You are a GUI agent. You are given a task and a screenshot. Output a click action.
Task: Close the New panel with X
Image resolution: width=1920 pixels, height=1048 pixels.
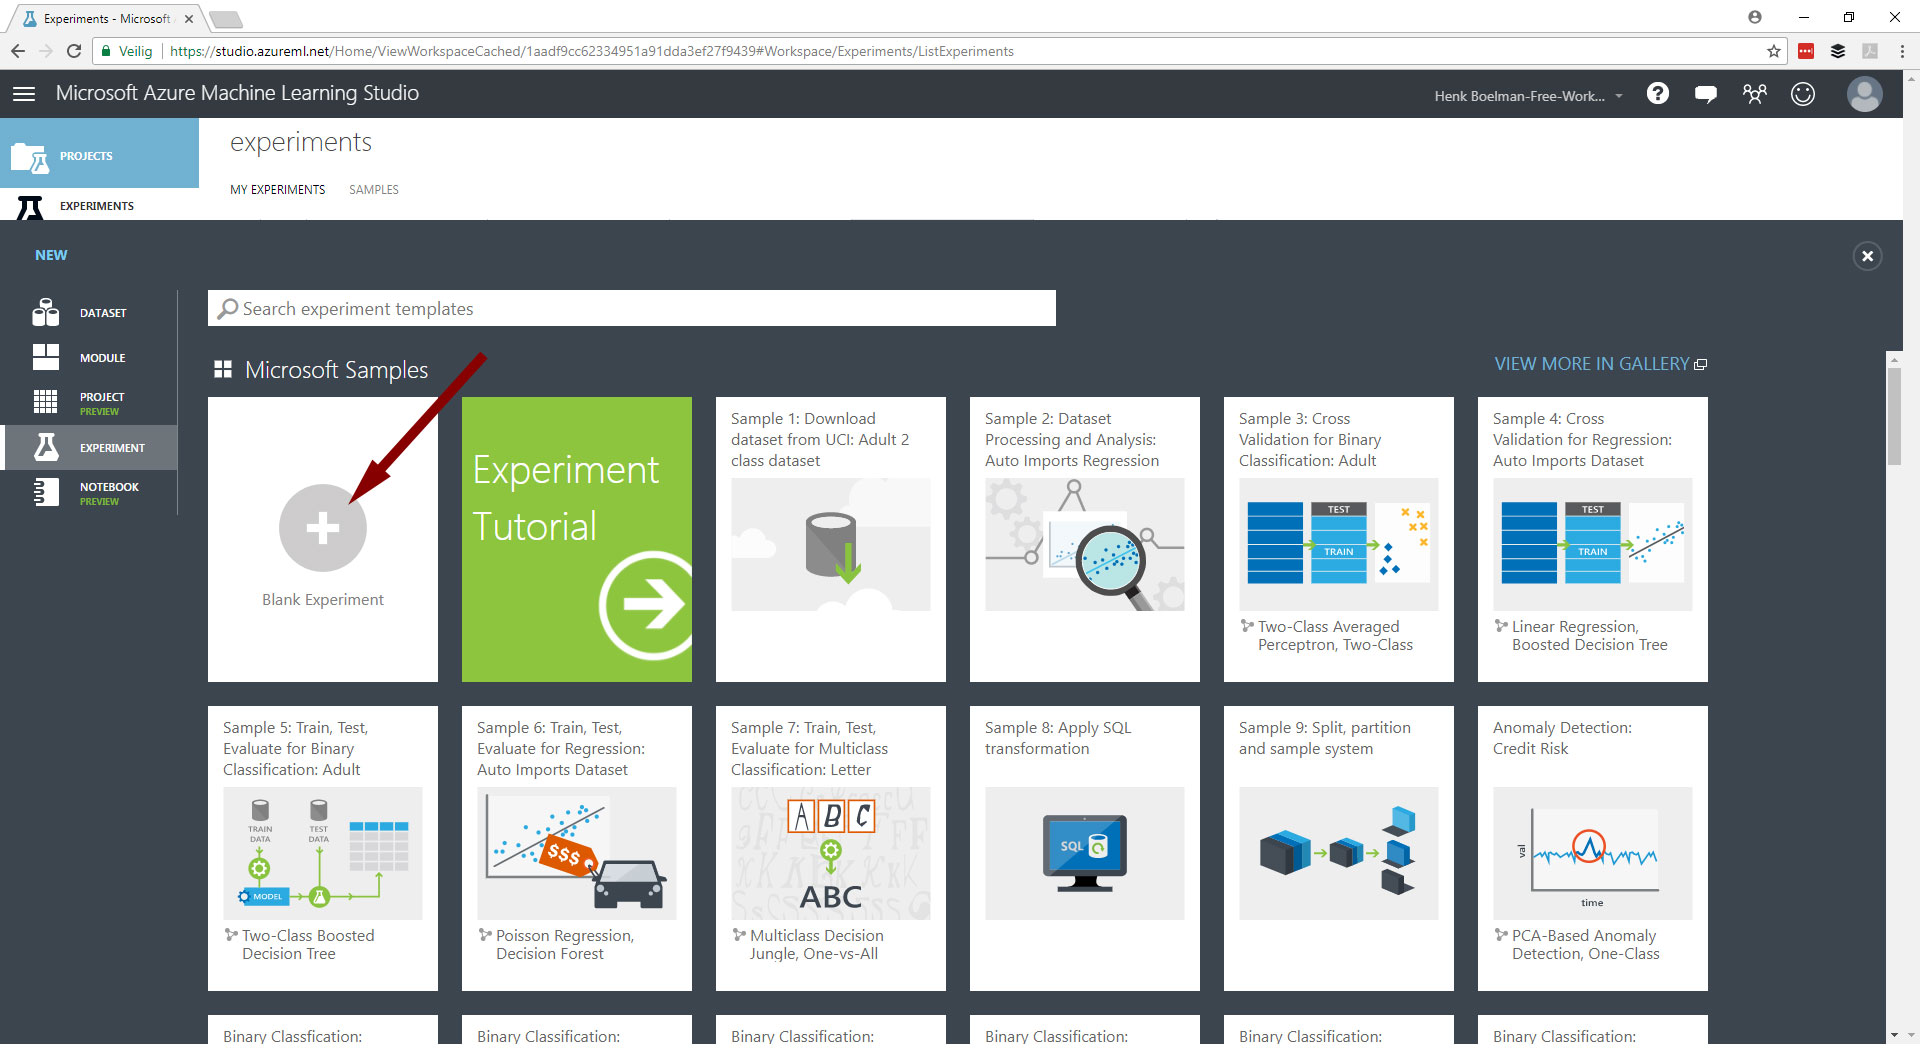click(x=1867, y=256)
